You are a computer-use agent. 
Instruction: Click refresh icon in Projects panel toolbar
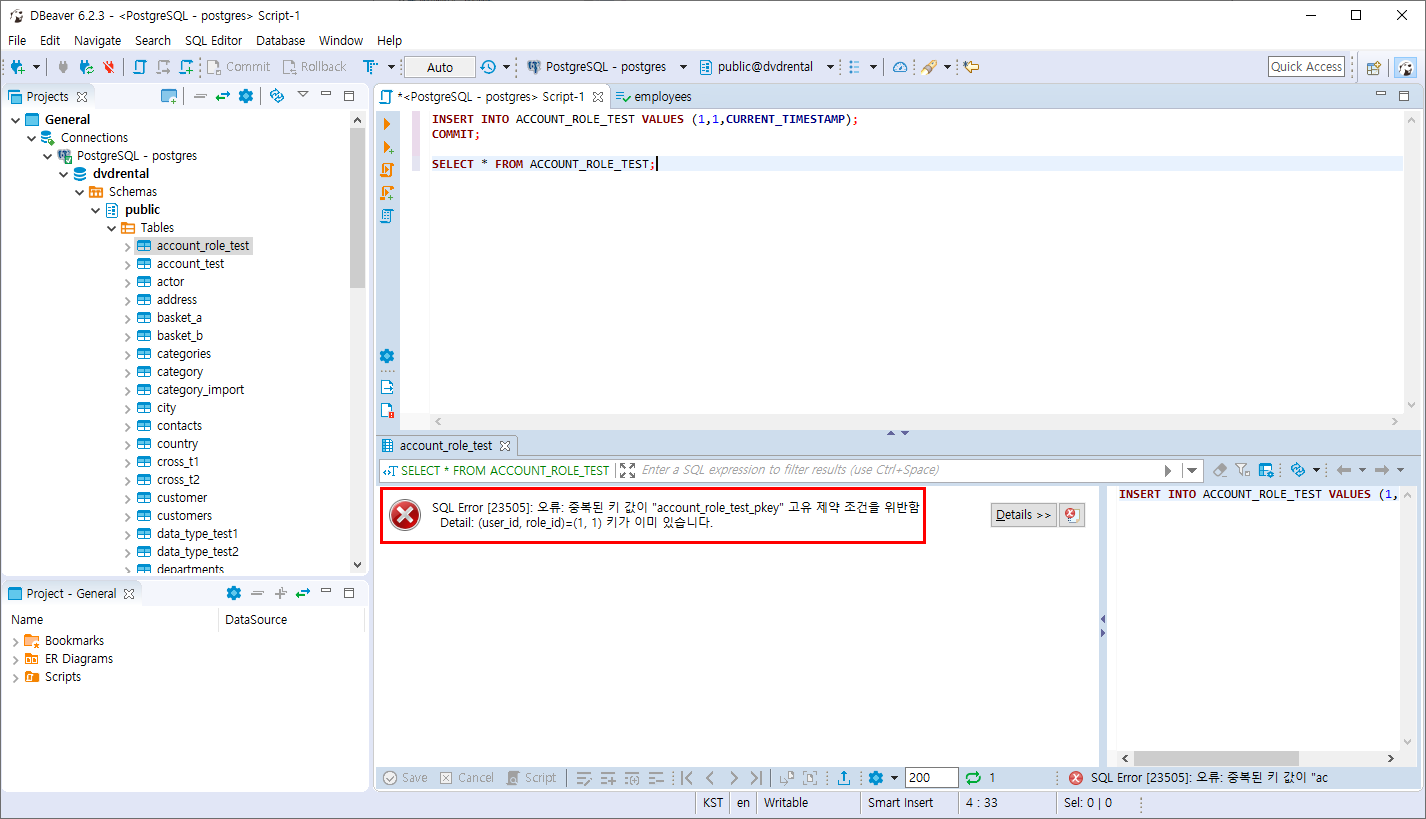[277, 96]
